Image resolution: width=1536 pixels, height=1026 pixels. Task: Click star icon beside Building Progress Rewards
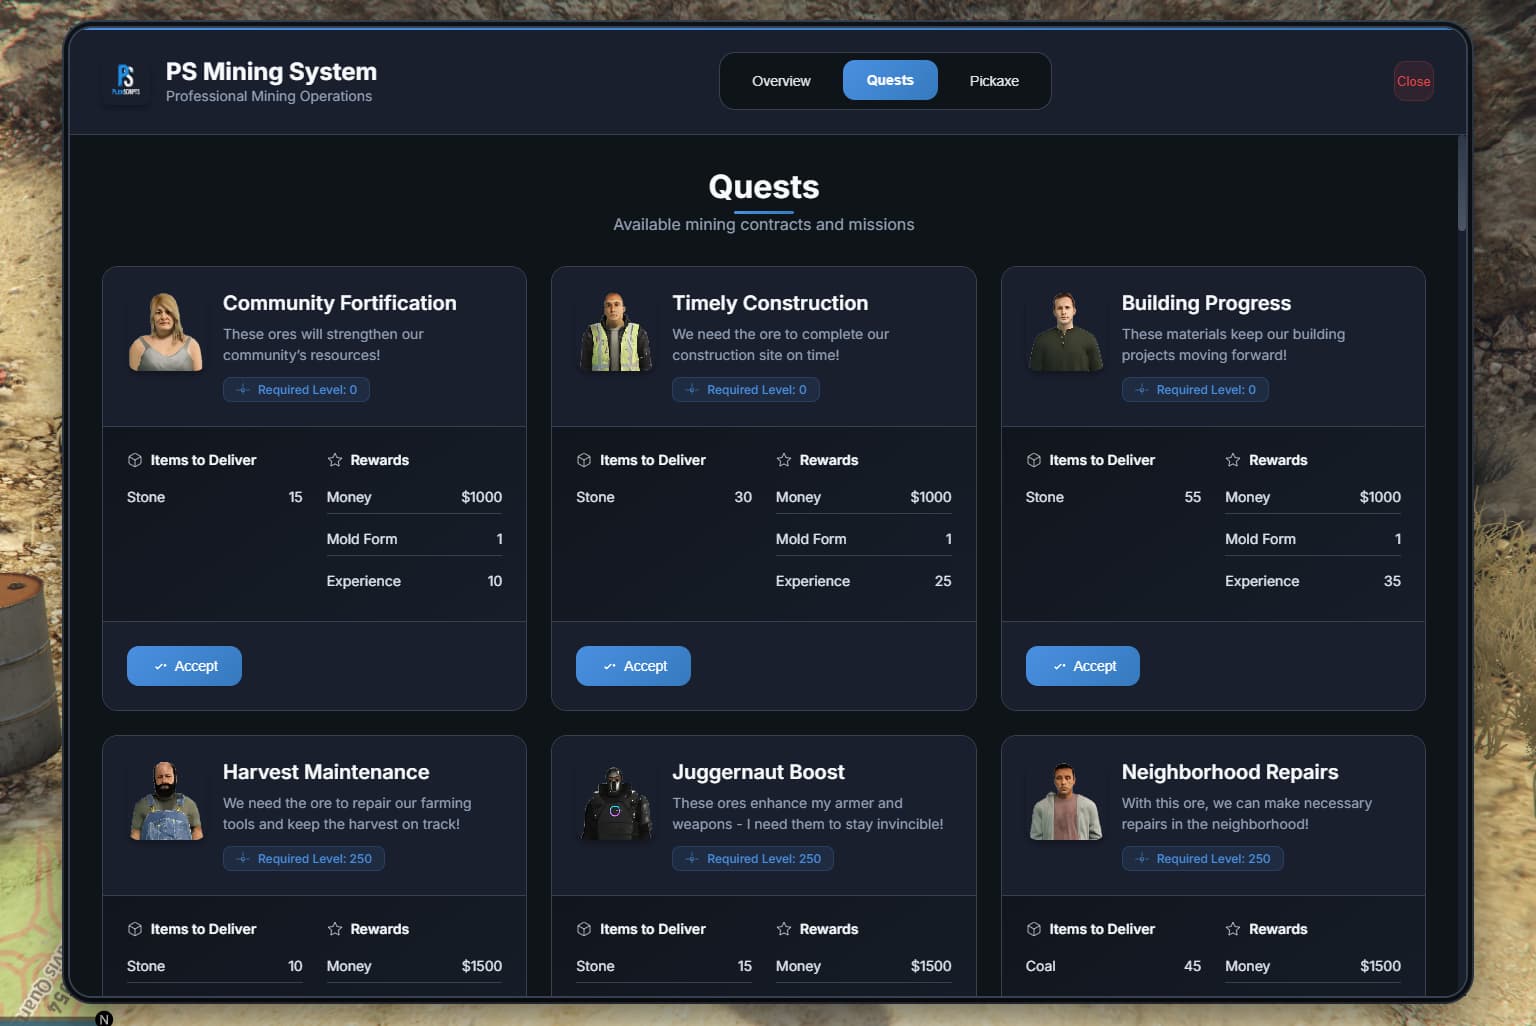tap(1233, 460)
